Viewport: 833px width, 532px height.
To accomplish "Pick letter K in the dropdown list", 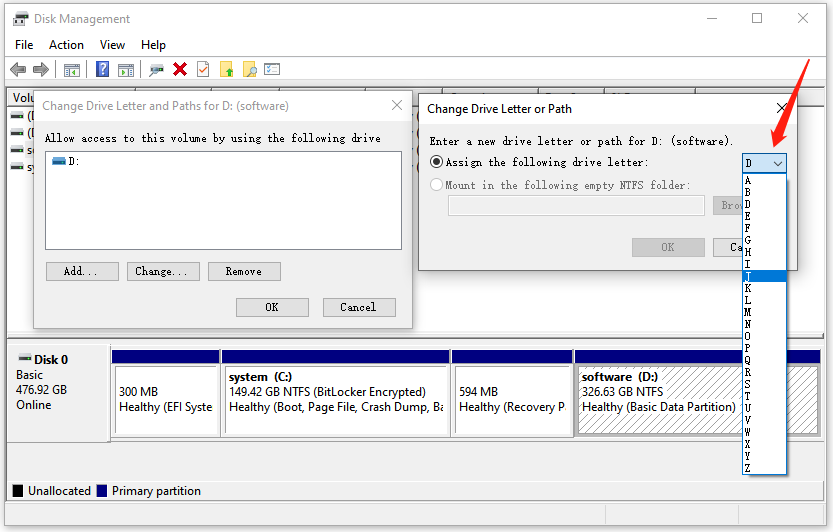I will pos(748,288).
